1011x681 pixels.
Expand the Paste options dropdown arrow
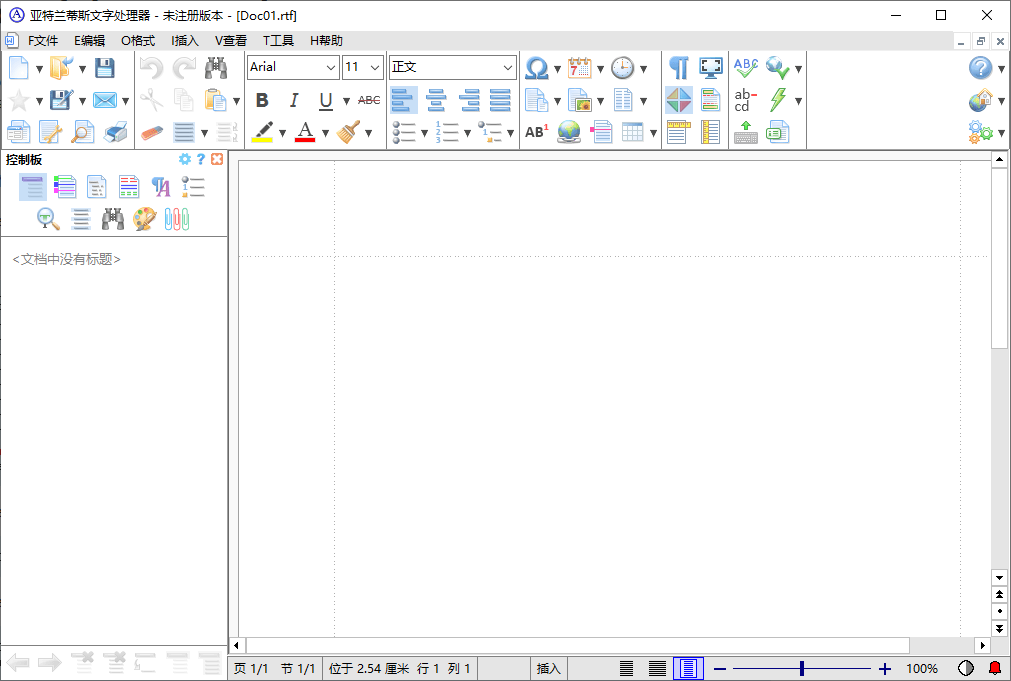click(x=237, y=101)
